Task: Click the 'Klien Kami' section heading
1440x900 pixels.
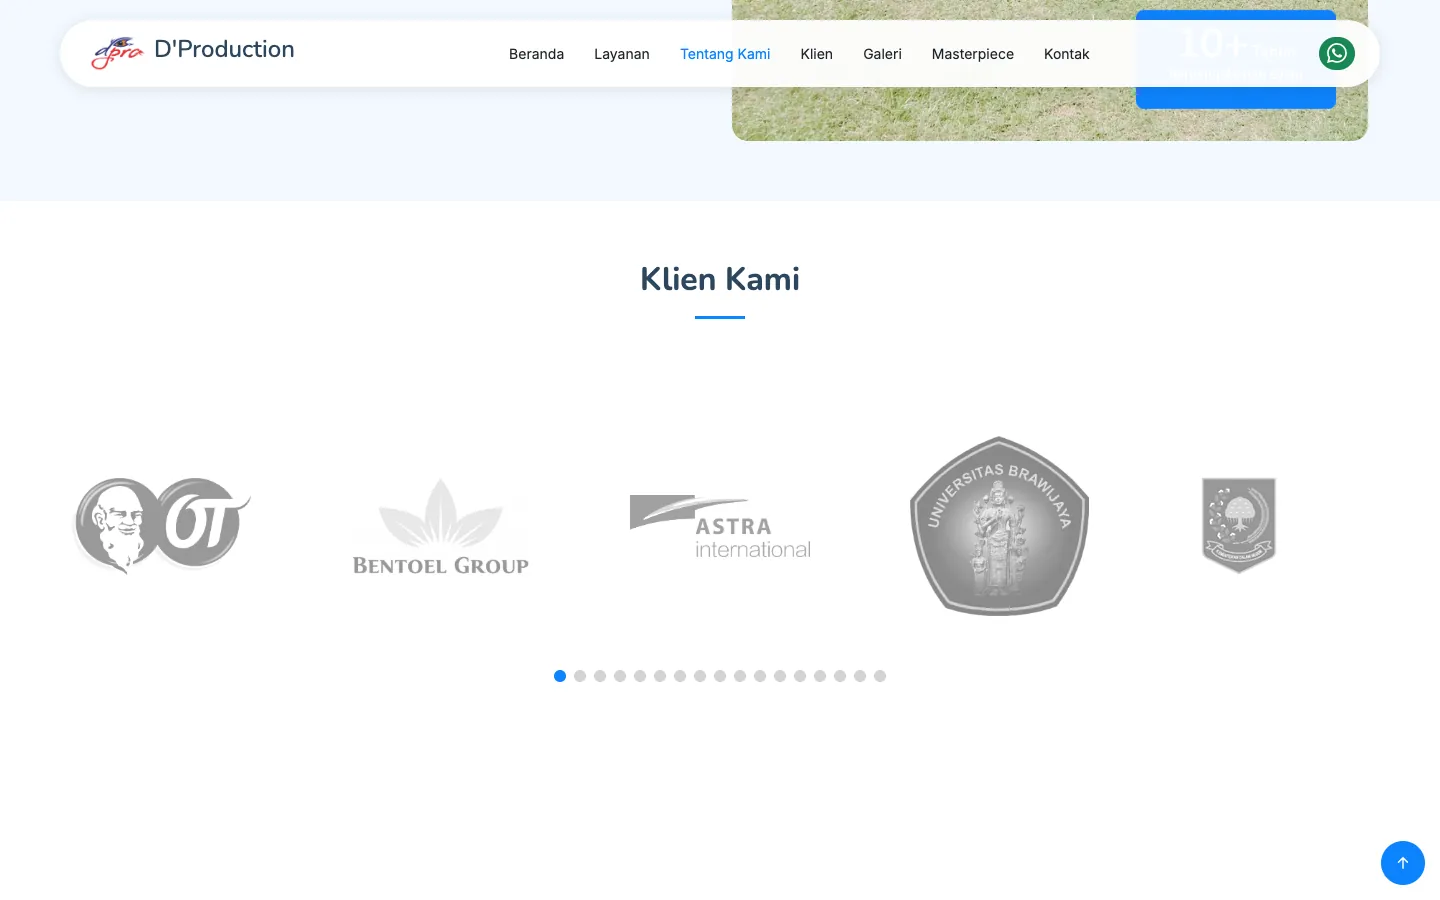Action: click(720, 279)
